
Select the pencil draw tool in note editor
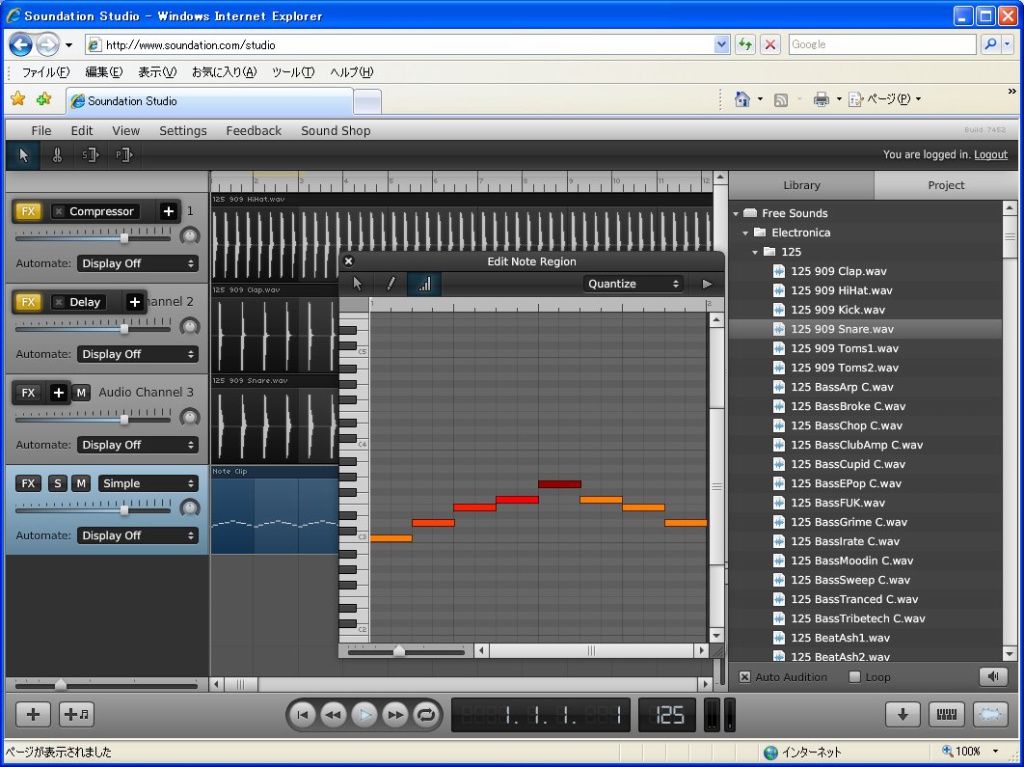391,284
